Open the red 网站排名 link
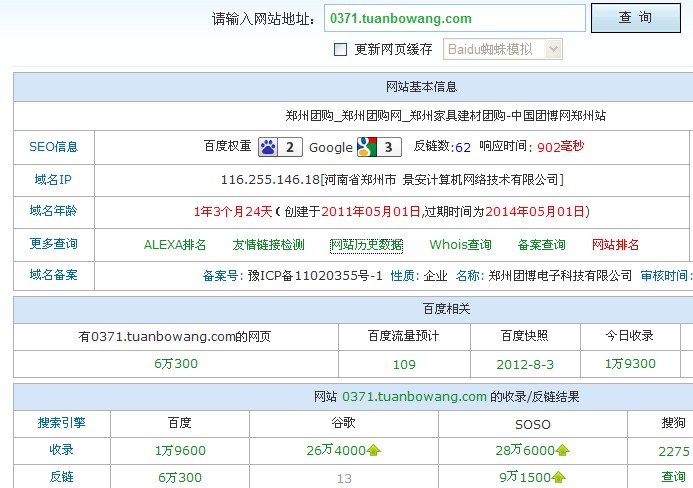The width and height of the screenshot is (693, 488). 615,245
